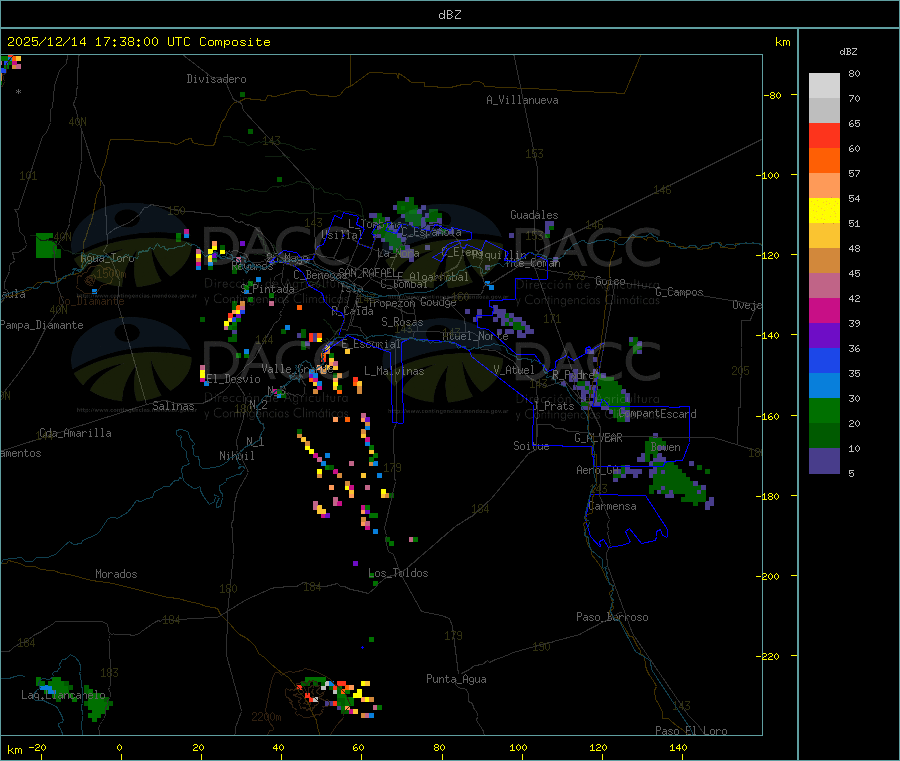
Task: Click the red 60-65 dBZ legend swatch
Action: [x=824, y=136]
